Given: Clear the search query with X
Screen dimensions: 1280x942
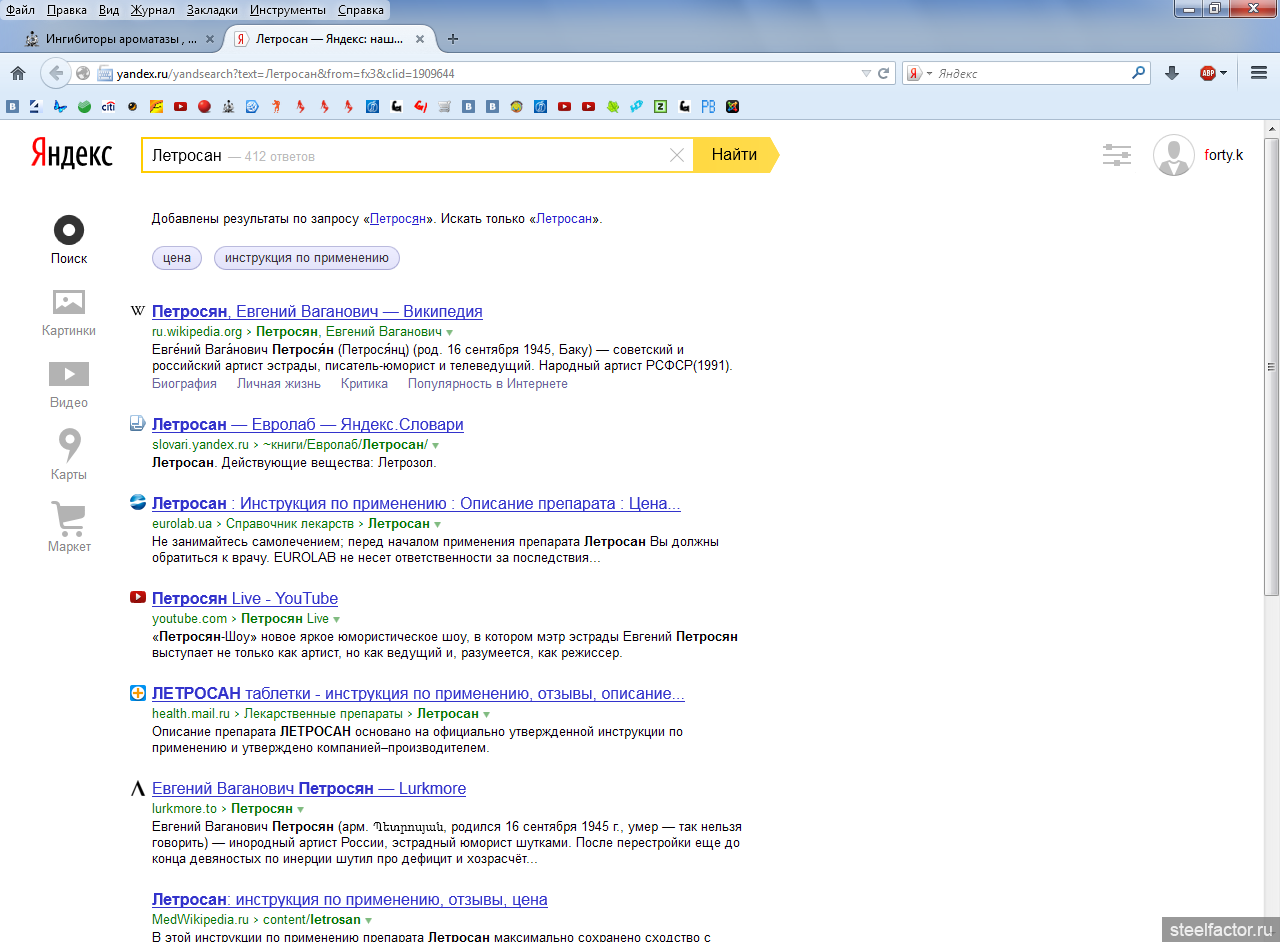Looking at the screenshot, I should 677,155.
